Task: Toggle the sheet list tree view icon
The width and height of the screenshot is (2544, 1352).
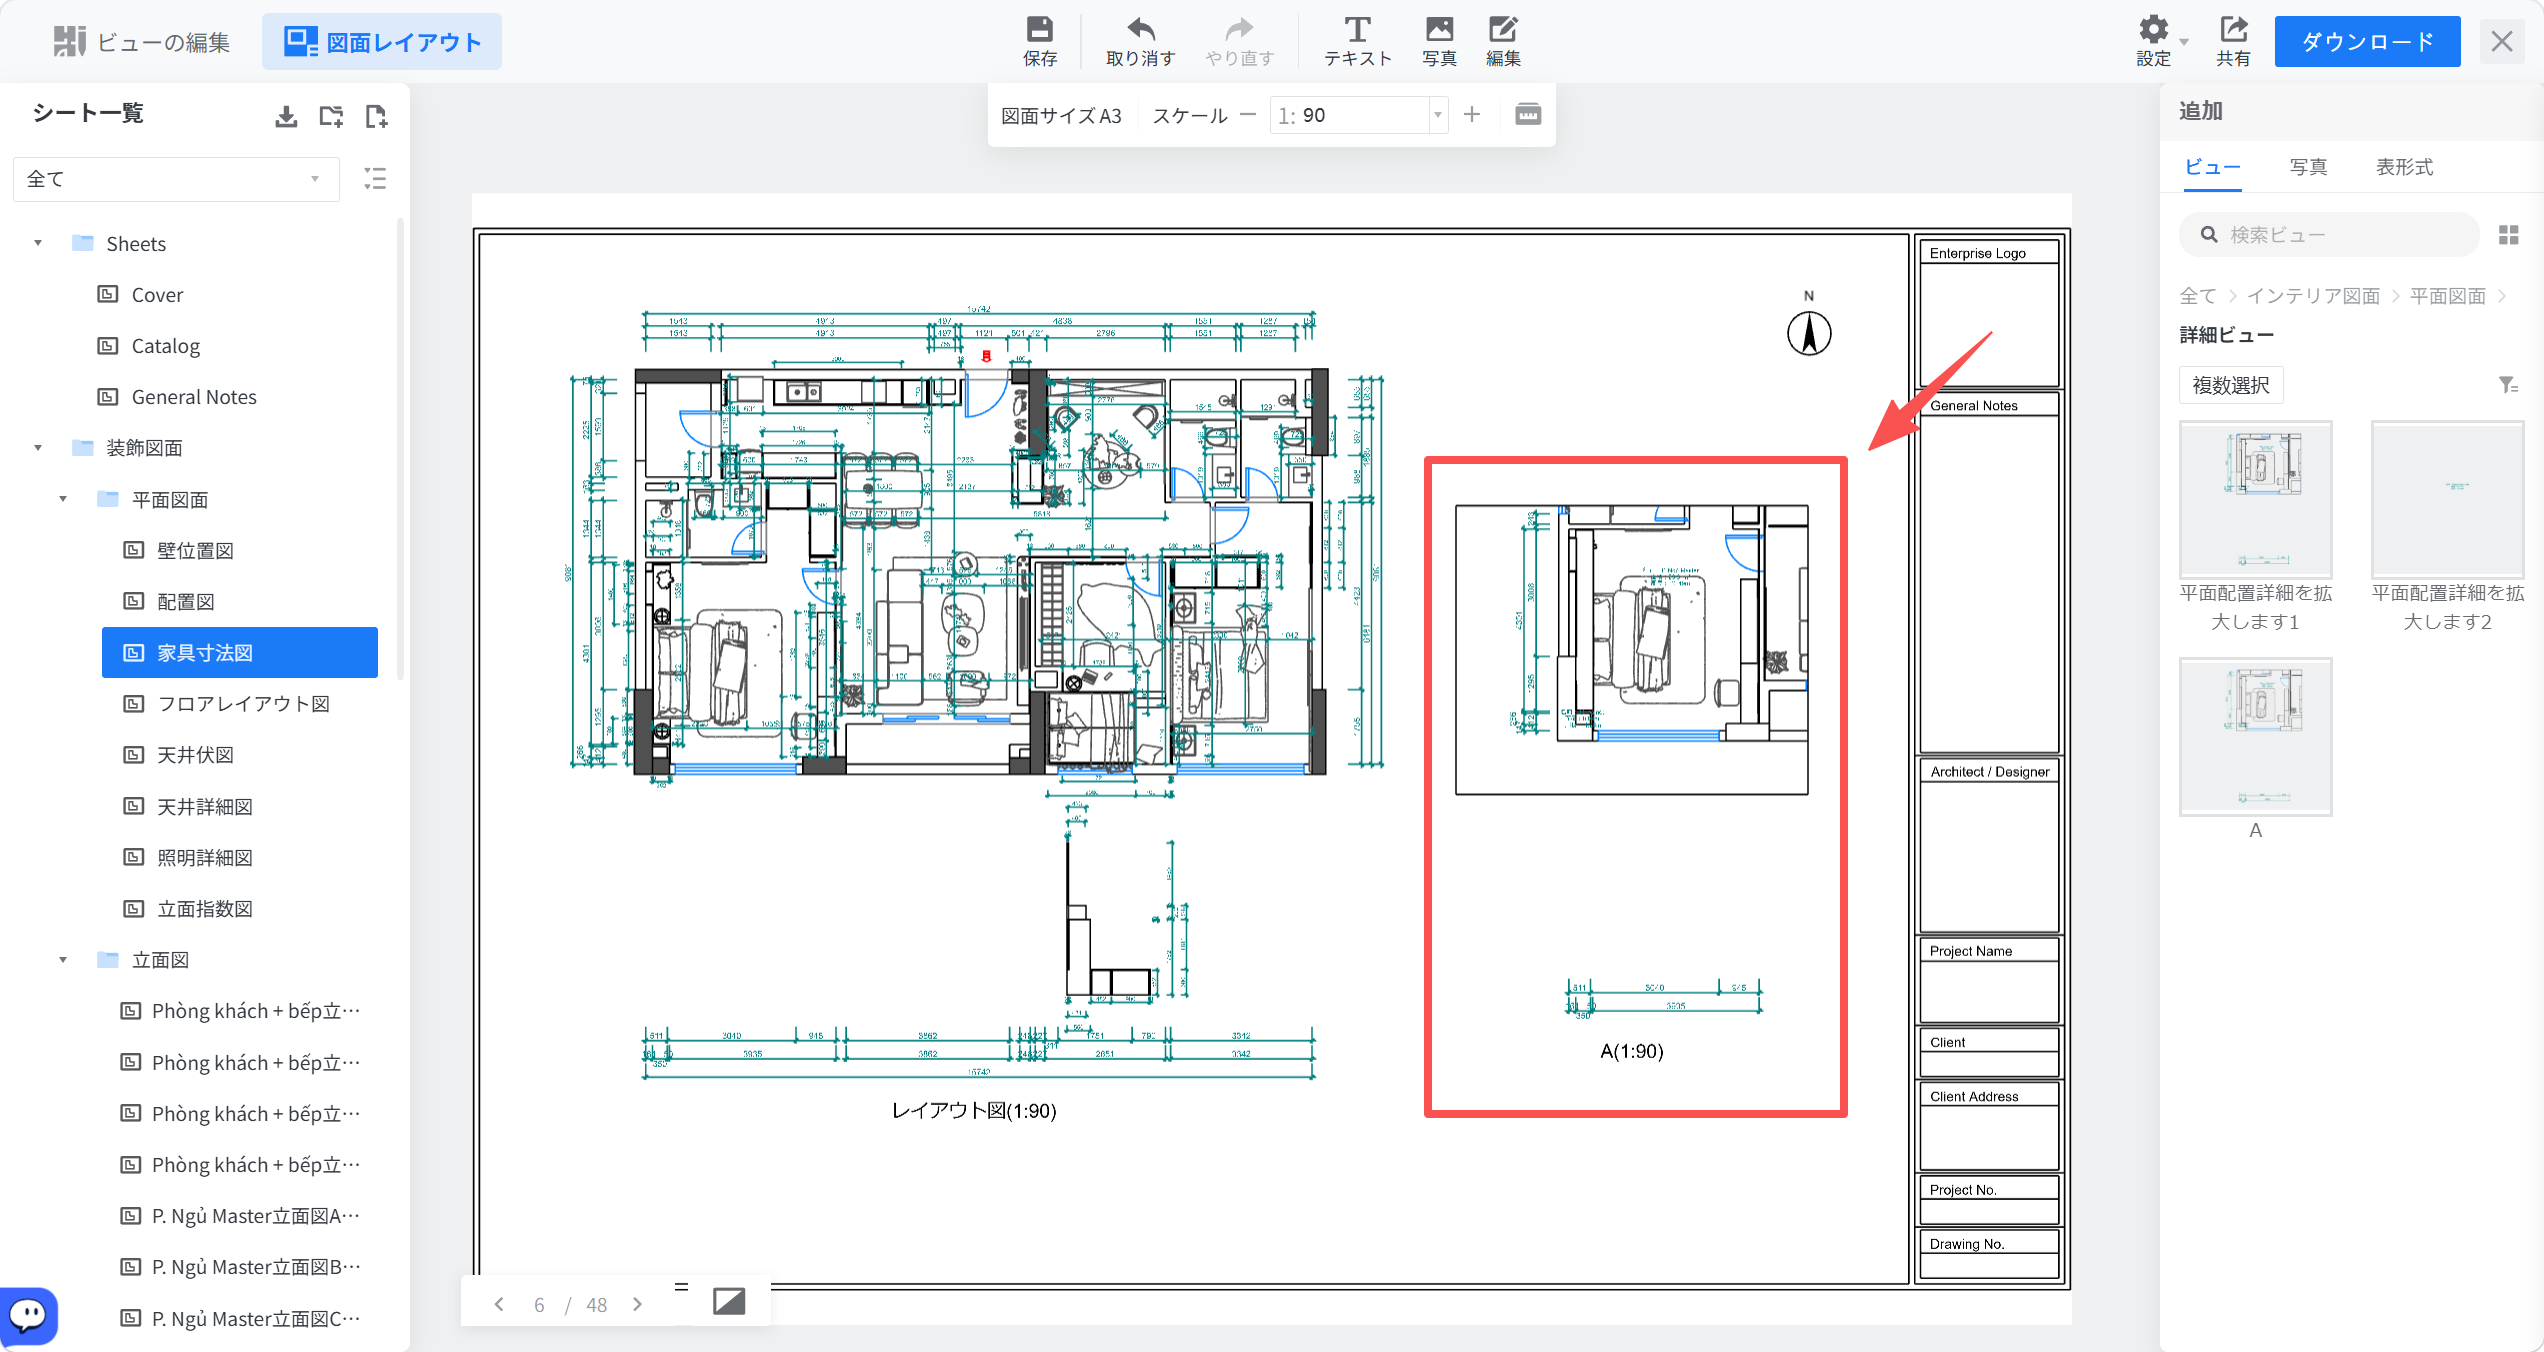Action: pos(375,179)
